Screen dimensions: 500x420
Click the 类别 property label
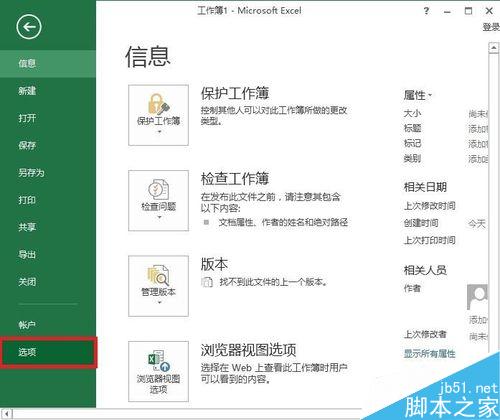click(x=412, y=158)
